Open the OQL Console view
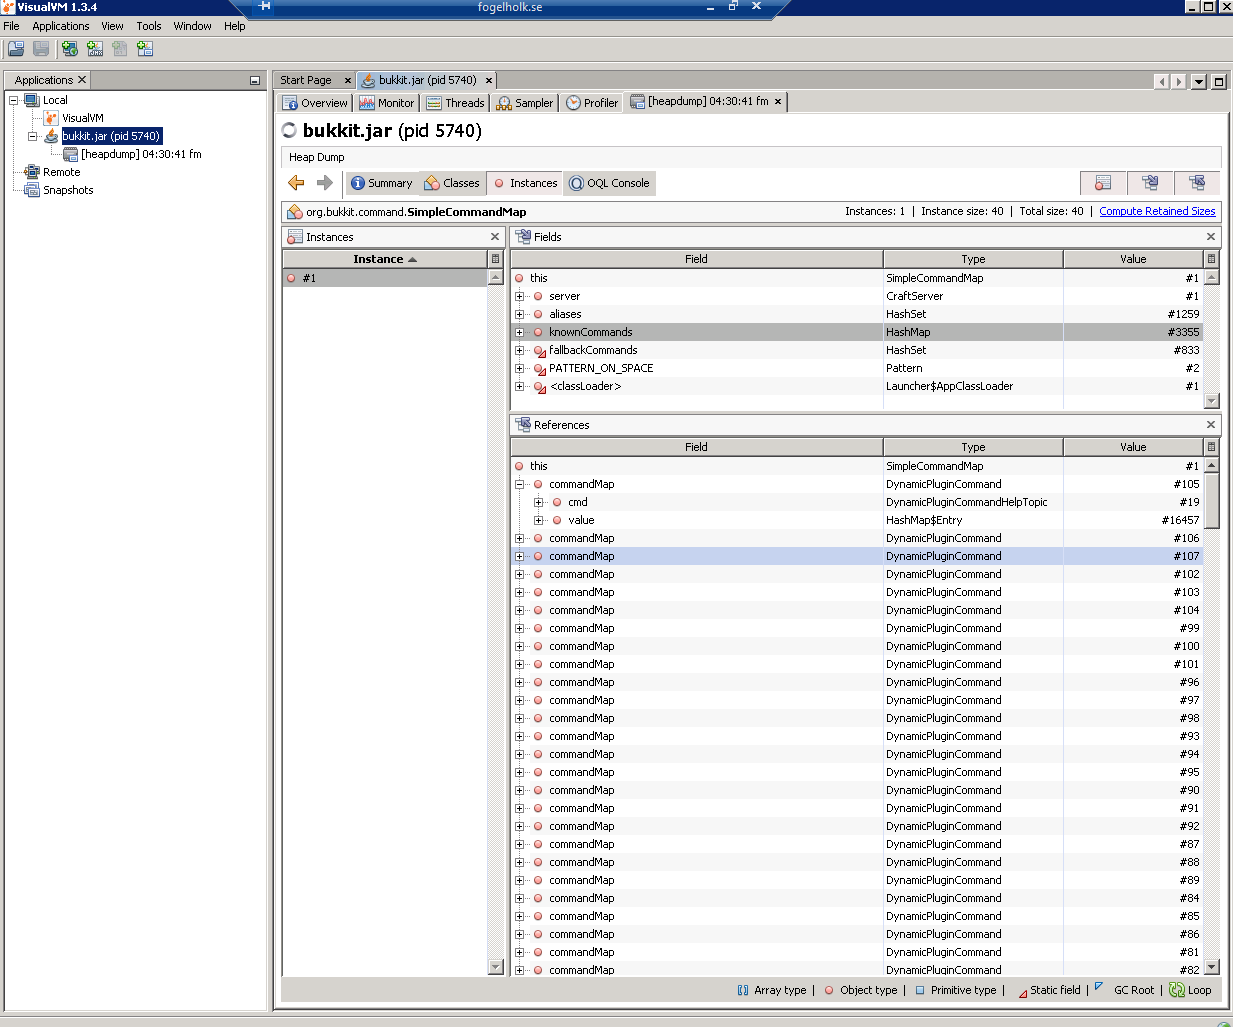1233x1027 pixels. point(609,183)
